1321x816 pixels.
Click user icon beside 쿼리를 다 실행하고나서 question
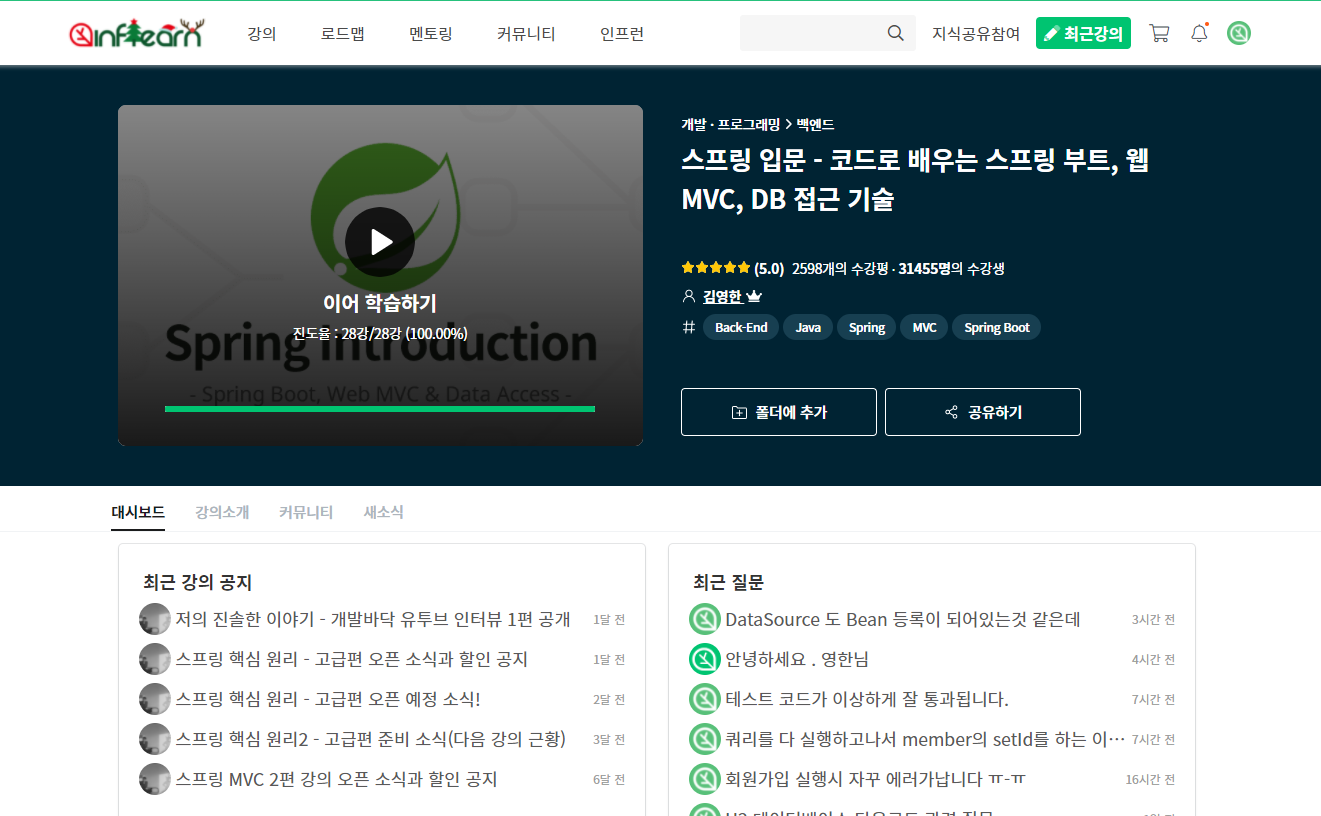pyautogui.click(x=705, y=739)
